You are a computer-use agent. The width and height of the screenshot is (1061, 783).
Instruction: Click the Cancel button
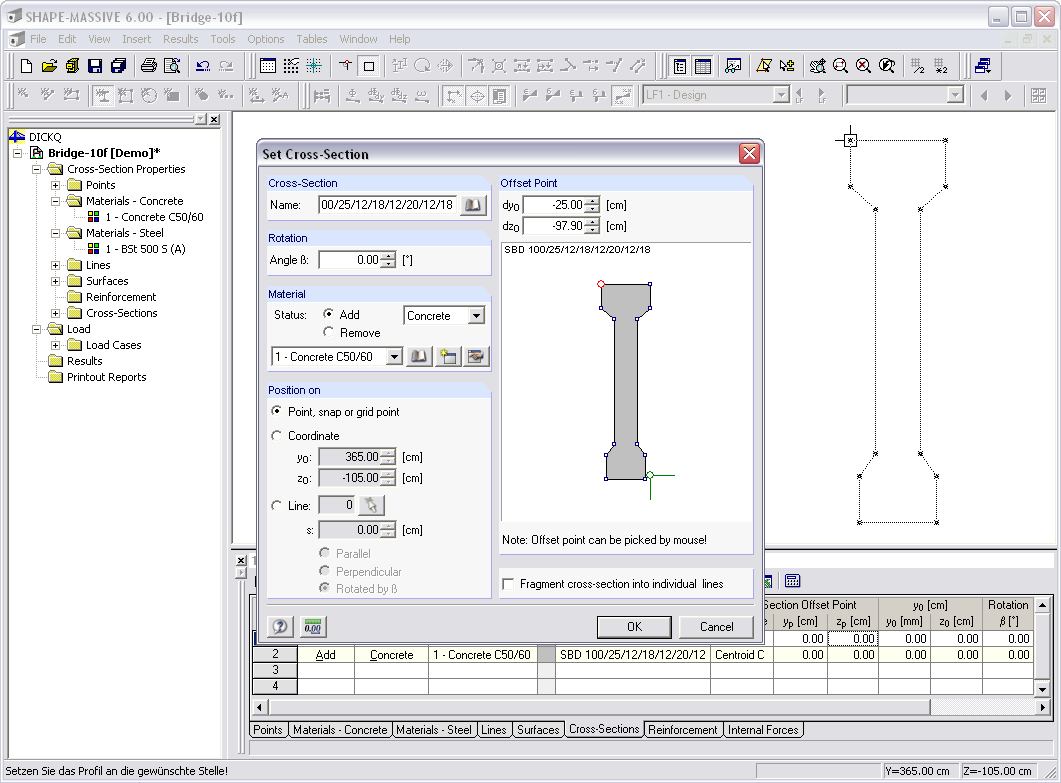click(716, 627)
